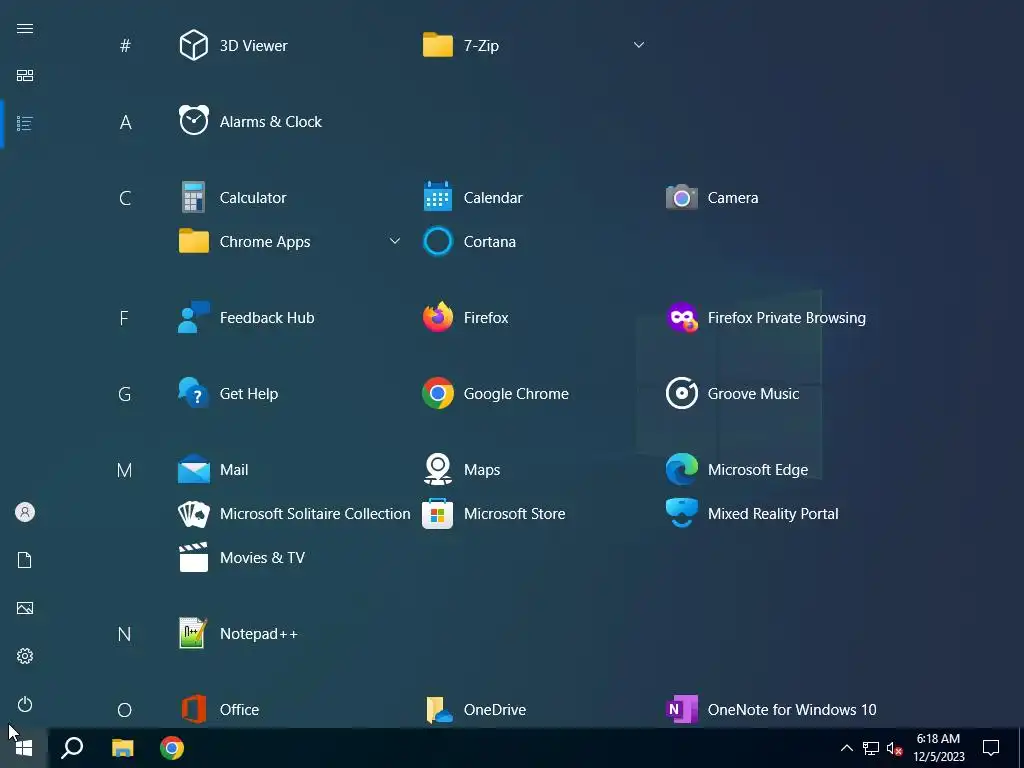Show hidden system tray icons

coord(846,748)
